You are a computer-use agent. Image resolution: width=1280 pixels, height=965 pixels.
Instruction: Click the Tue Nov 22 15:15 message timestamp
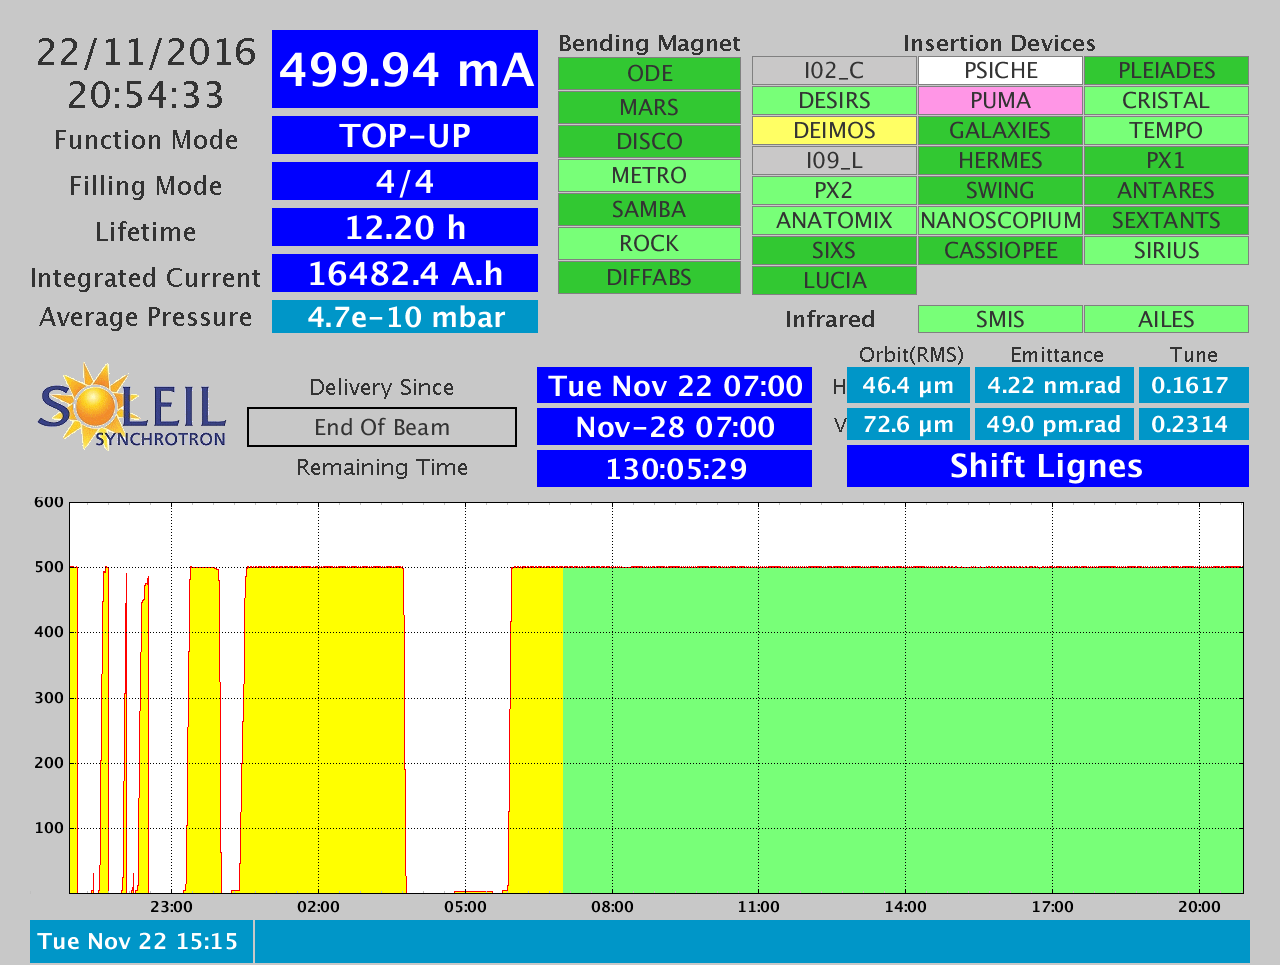141,942
